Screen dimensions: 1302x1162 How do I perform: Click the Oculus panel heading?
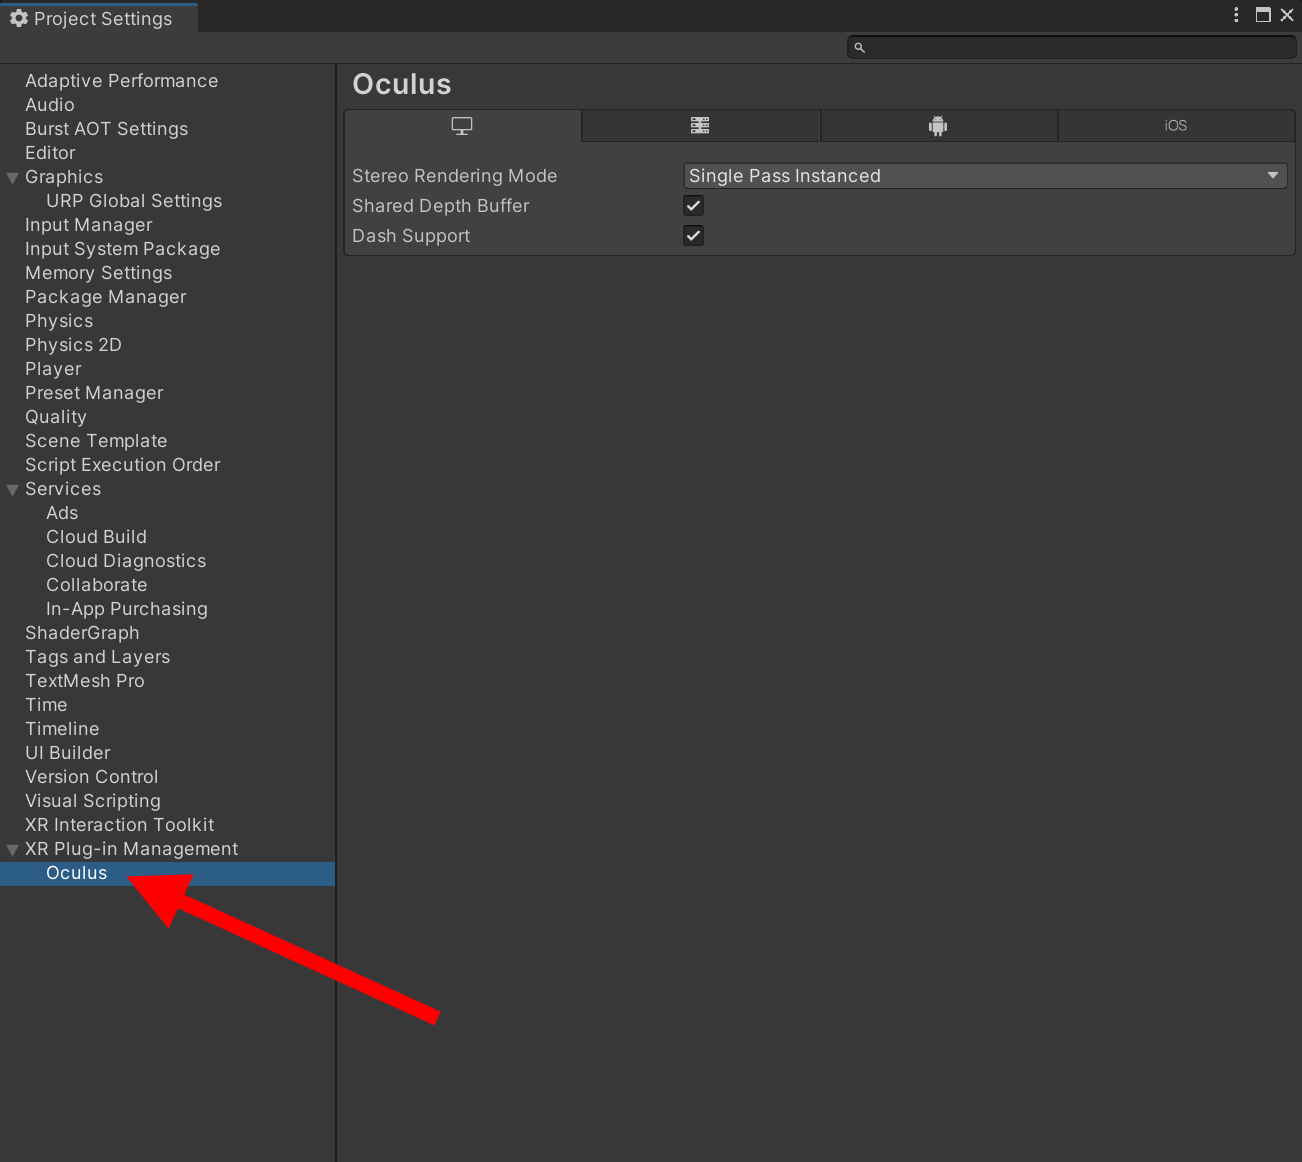coord(401,84)
